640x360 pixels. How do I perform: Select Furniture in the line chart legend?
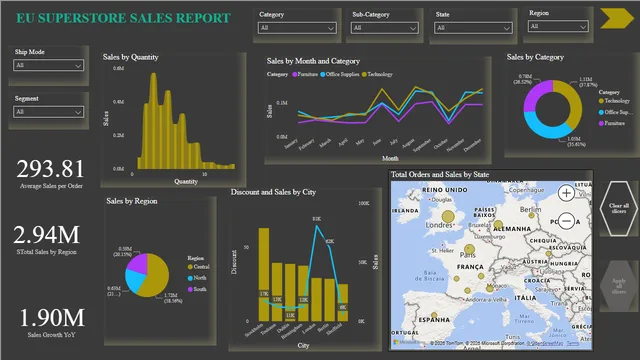tap(305, 74)
